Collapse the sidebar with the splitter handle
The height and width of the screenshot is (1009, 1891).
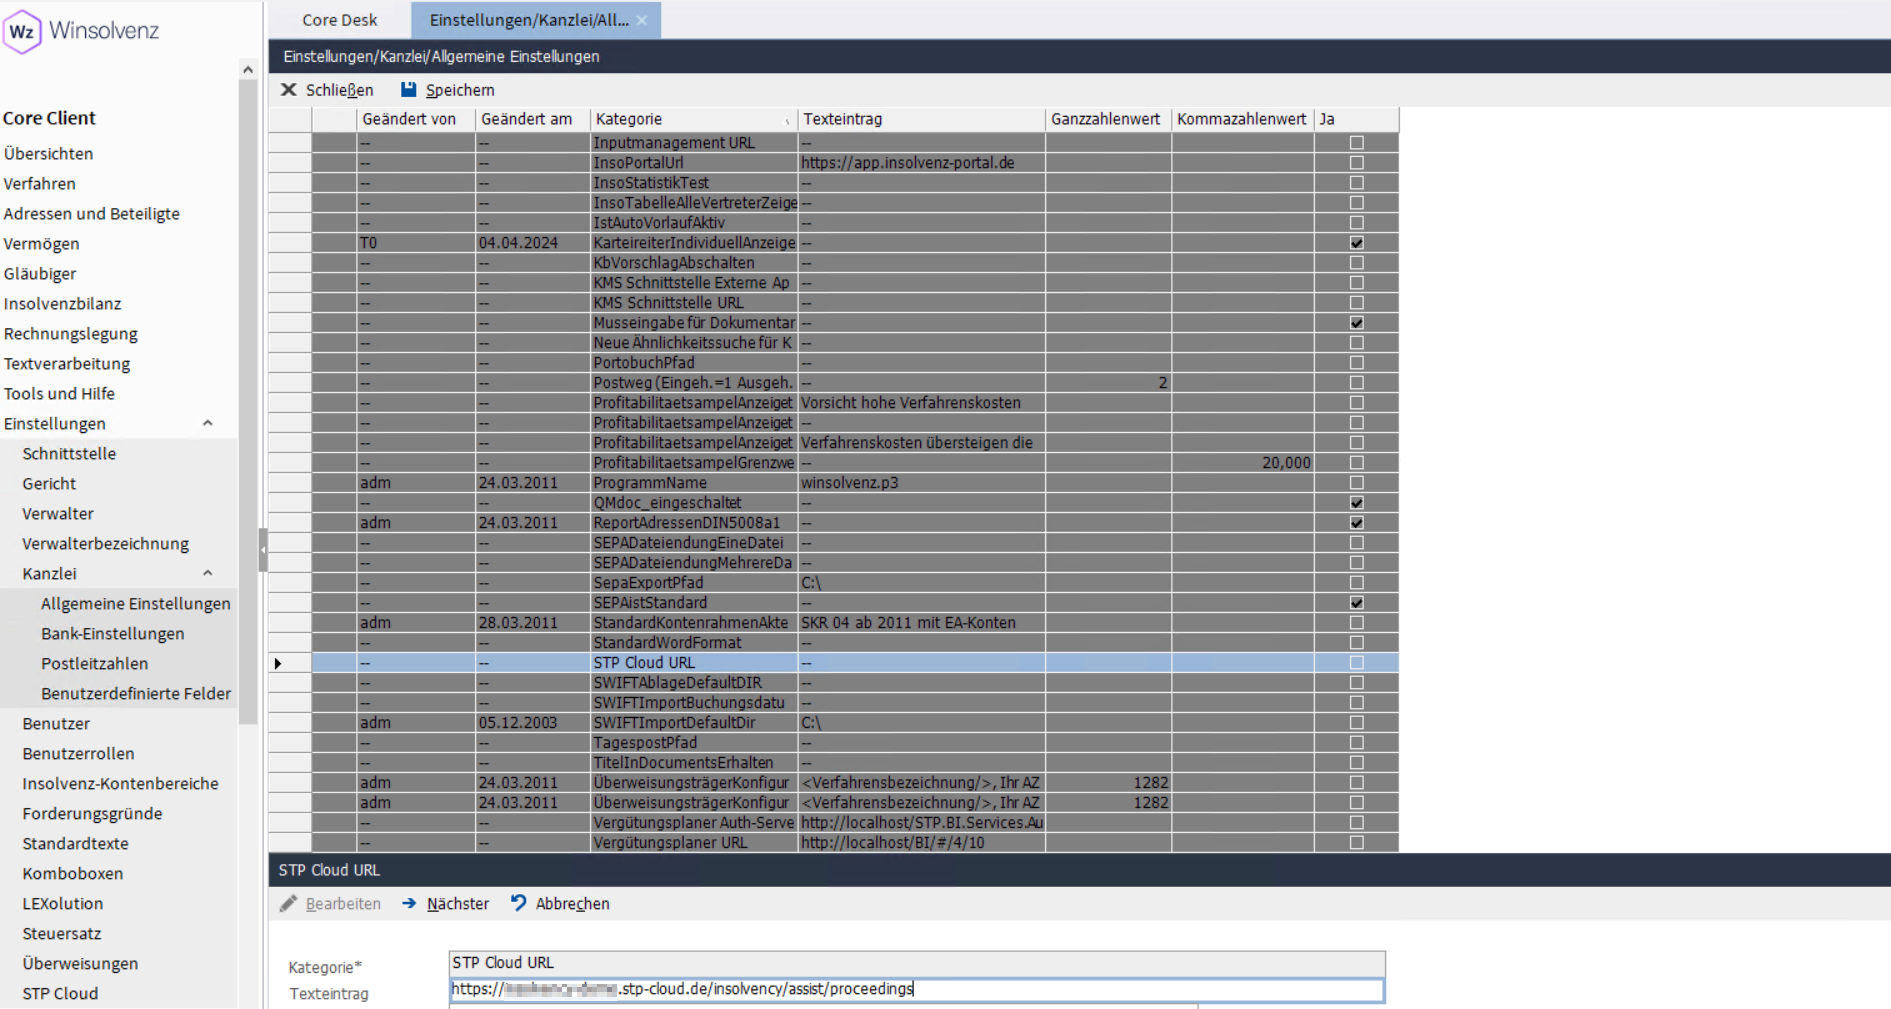point(263,549)
